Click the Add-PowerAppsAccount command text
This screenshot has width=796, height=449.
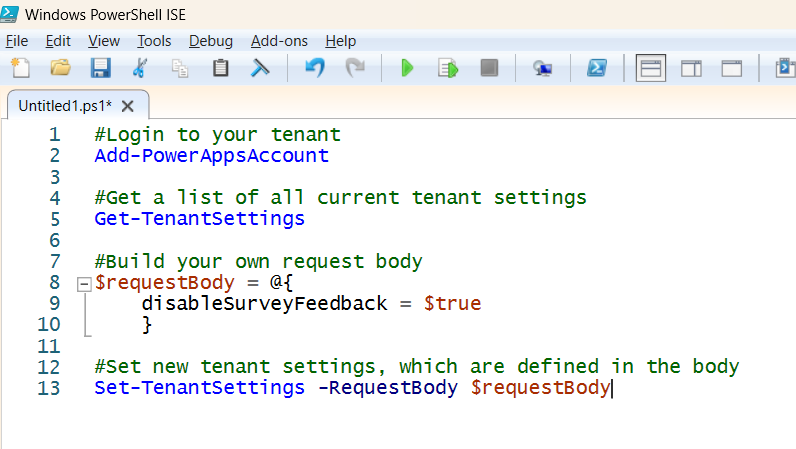[212, 155]
